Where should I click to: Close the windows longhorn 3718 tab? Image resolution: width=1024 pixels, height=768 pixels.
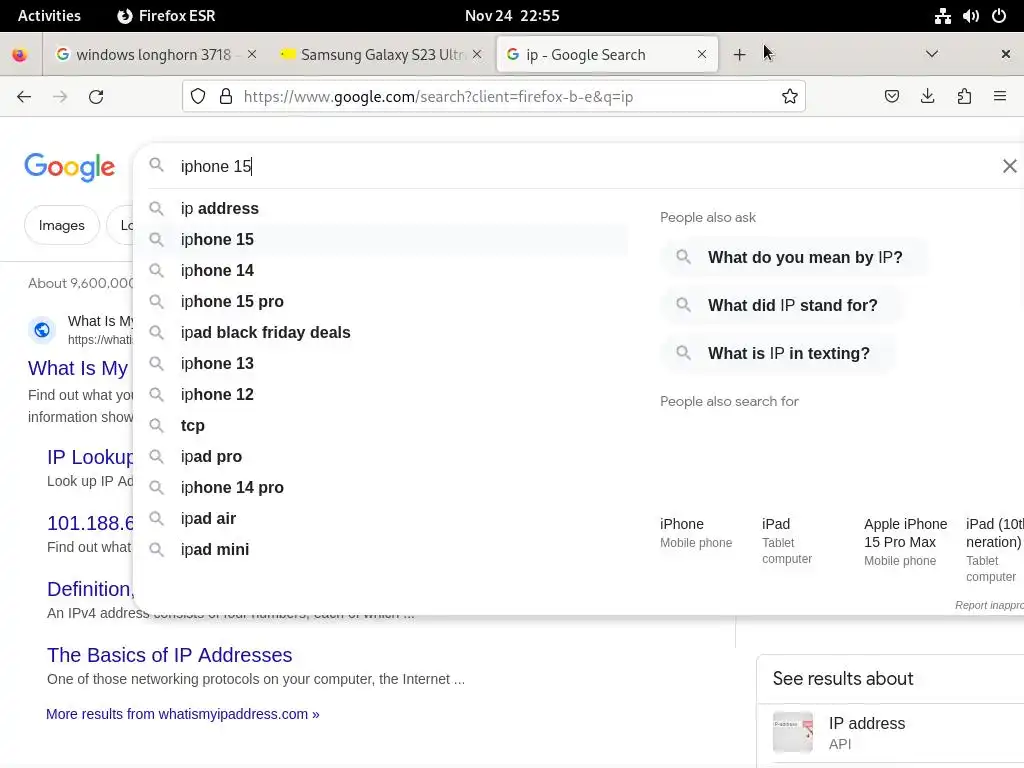[252, 54]
